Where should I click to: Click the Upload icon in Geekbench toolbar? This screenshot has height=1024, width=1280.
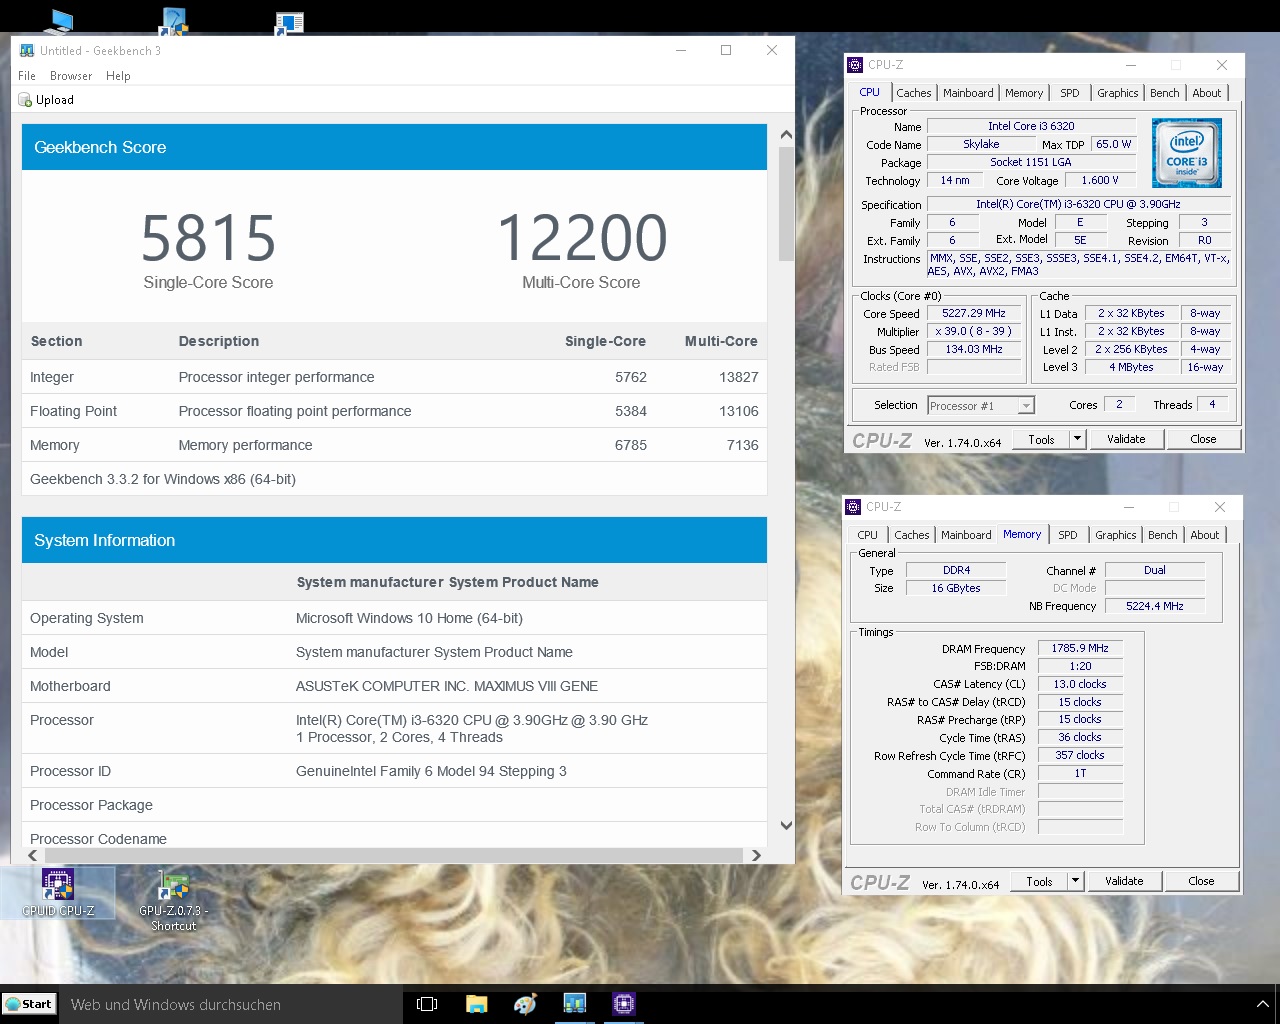click(x=25, y=100)
